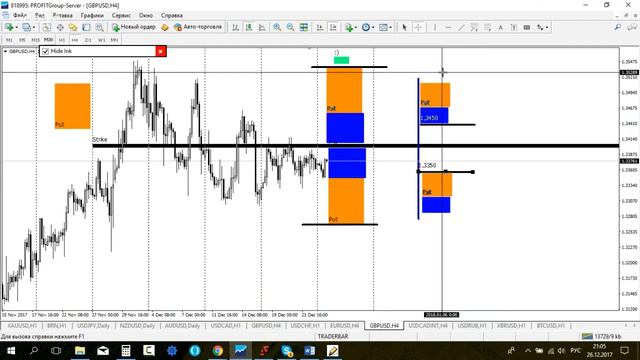Image resolution: width=640 pixels, height=360 pixels.
Task: Open the Market Watch panel icon
Action: click(x=47, y=27)
